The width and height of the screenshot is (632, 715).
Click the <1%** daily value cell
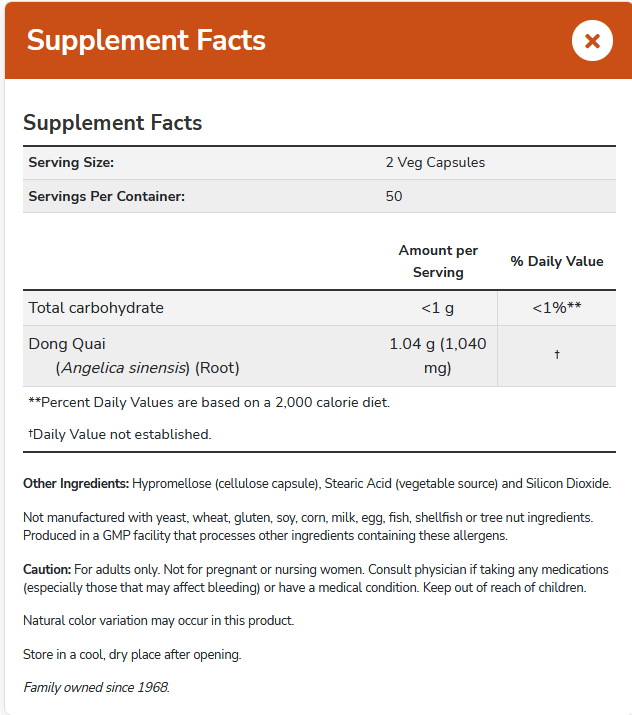click(x=557, y=308)
